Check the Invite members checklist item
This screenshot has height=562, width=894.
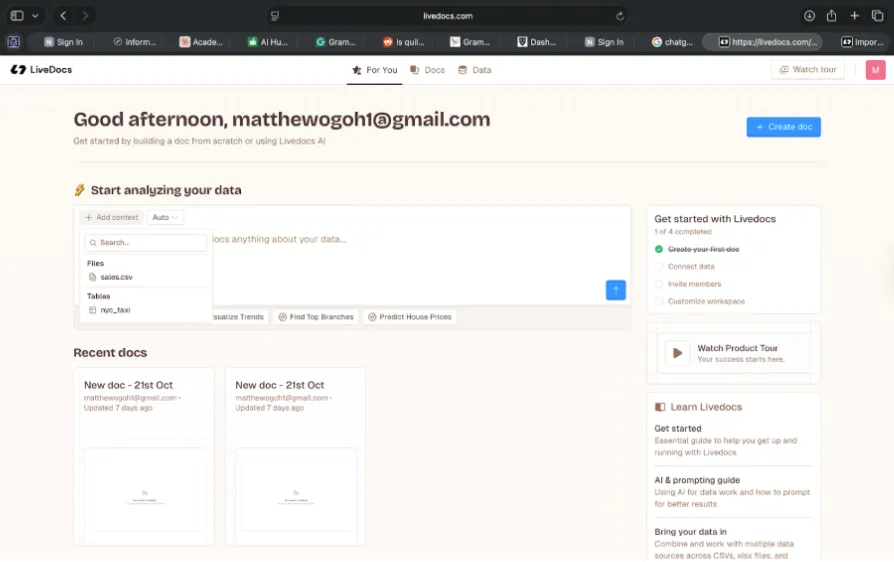[659, 284]
